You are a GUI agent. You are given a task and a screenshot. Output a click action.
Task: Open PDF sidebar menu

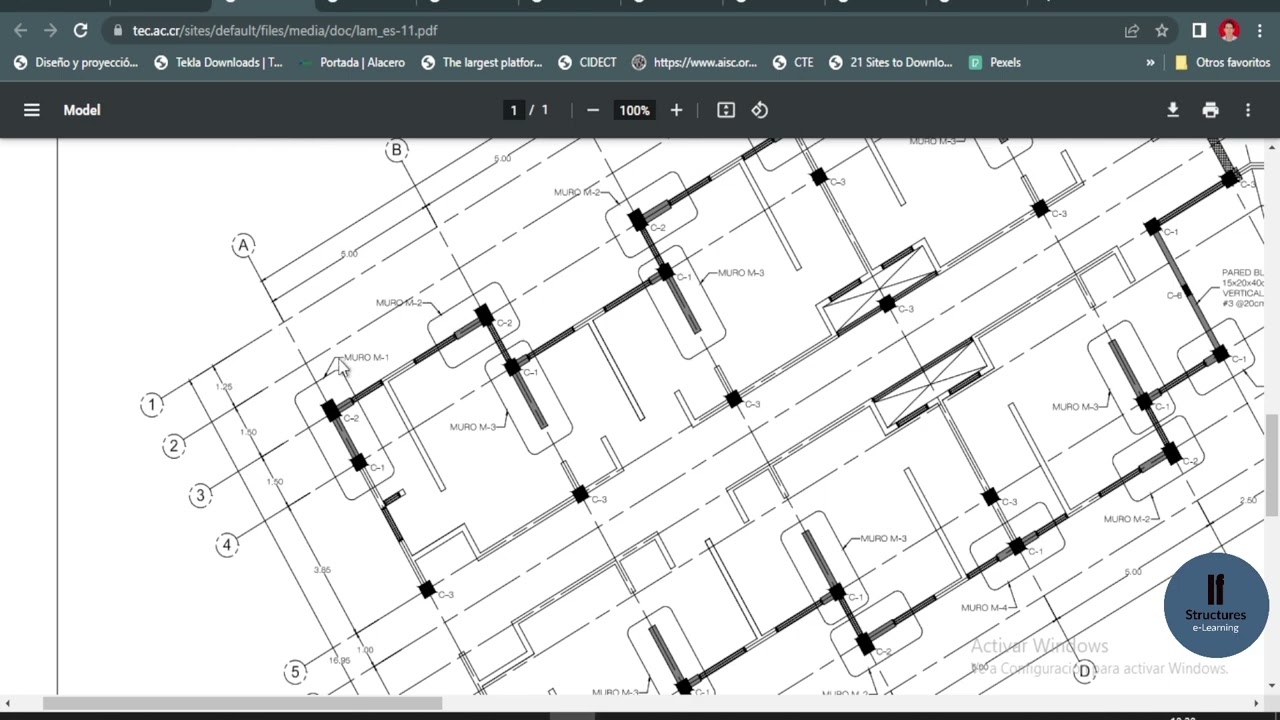[x=32, y=110]
